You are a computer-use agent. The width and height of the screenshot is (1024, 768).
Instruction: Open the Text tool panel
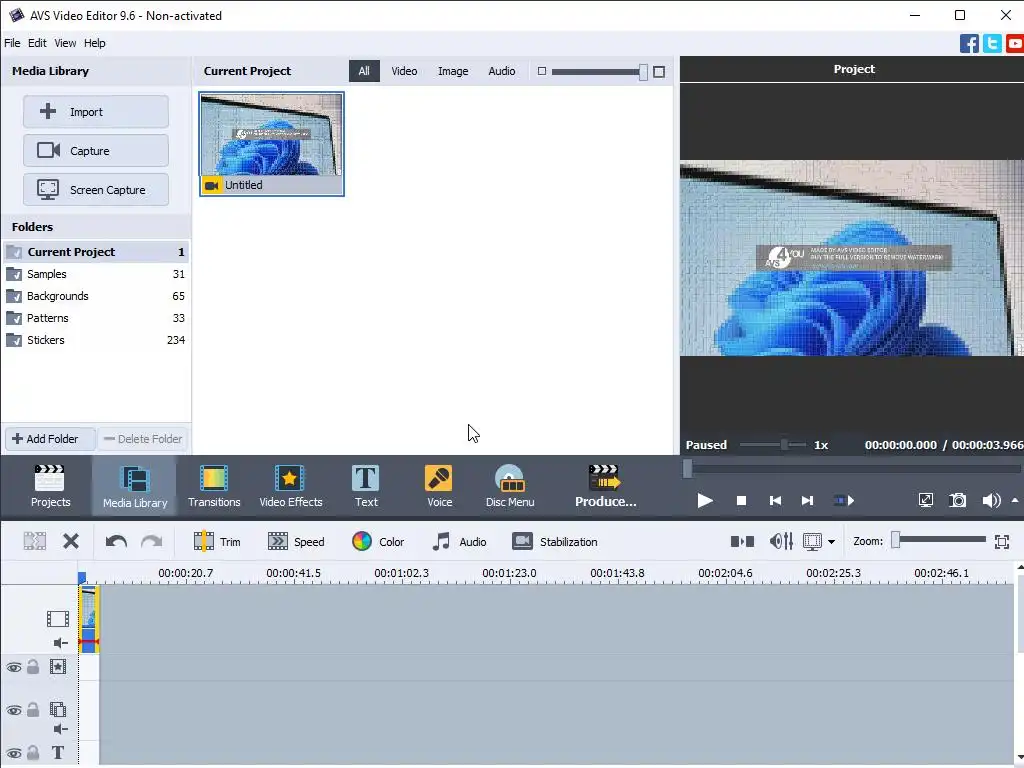pos(366,486)
